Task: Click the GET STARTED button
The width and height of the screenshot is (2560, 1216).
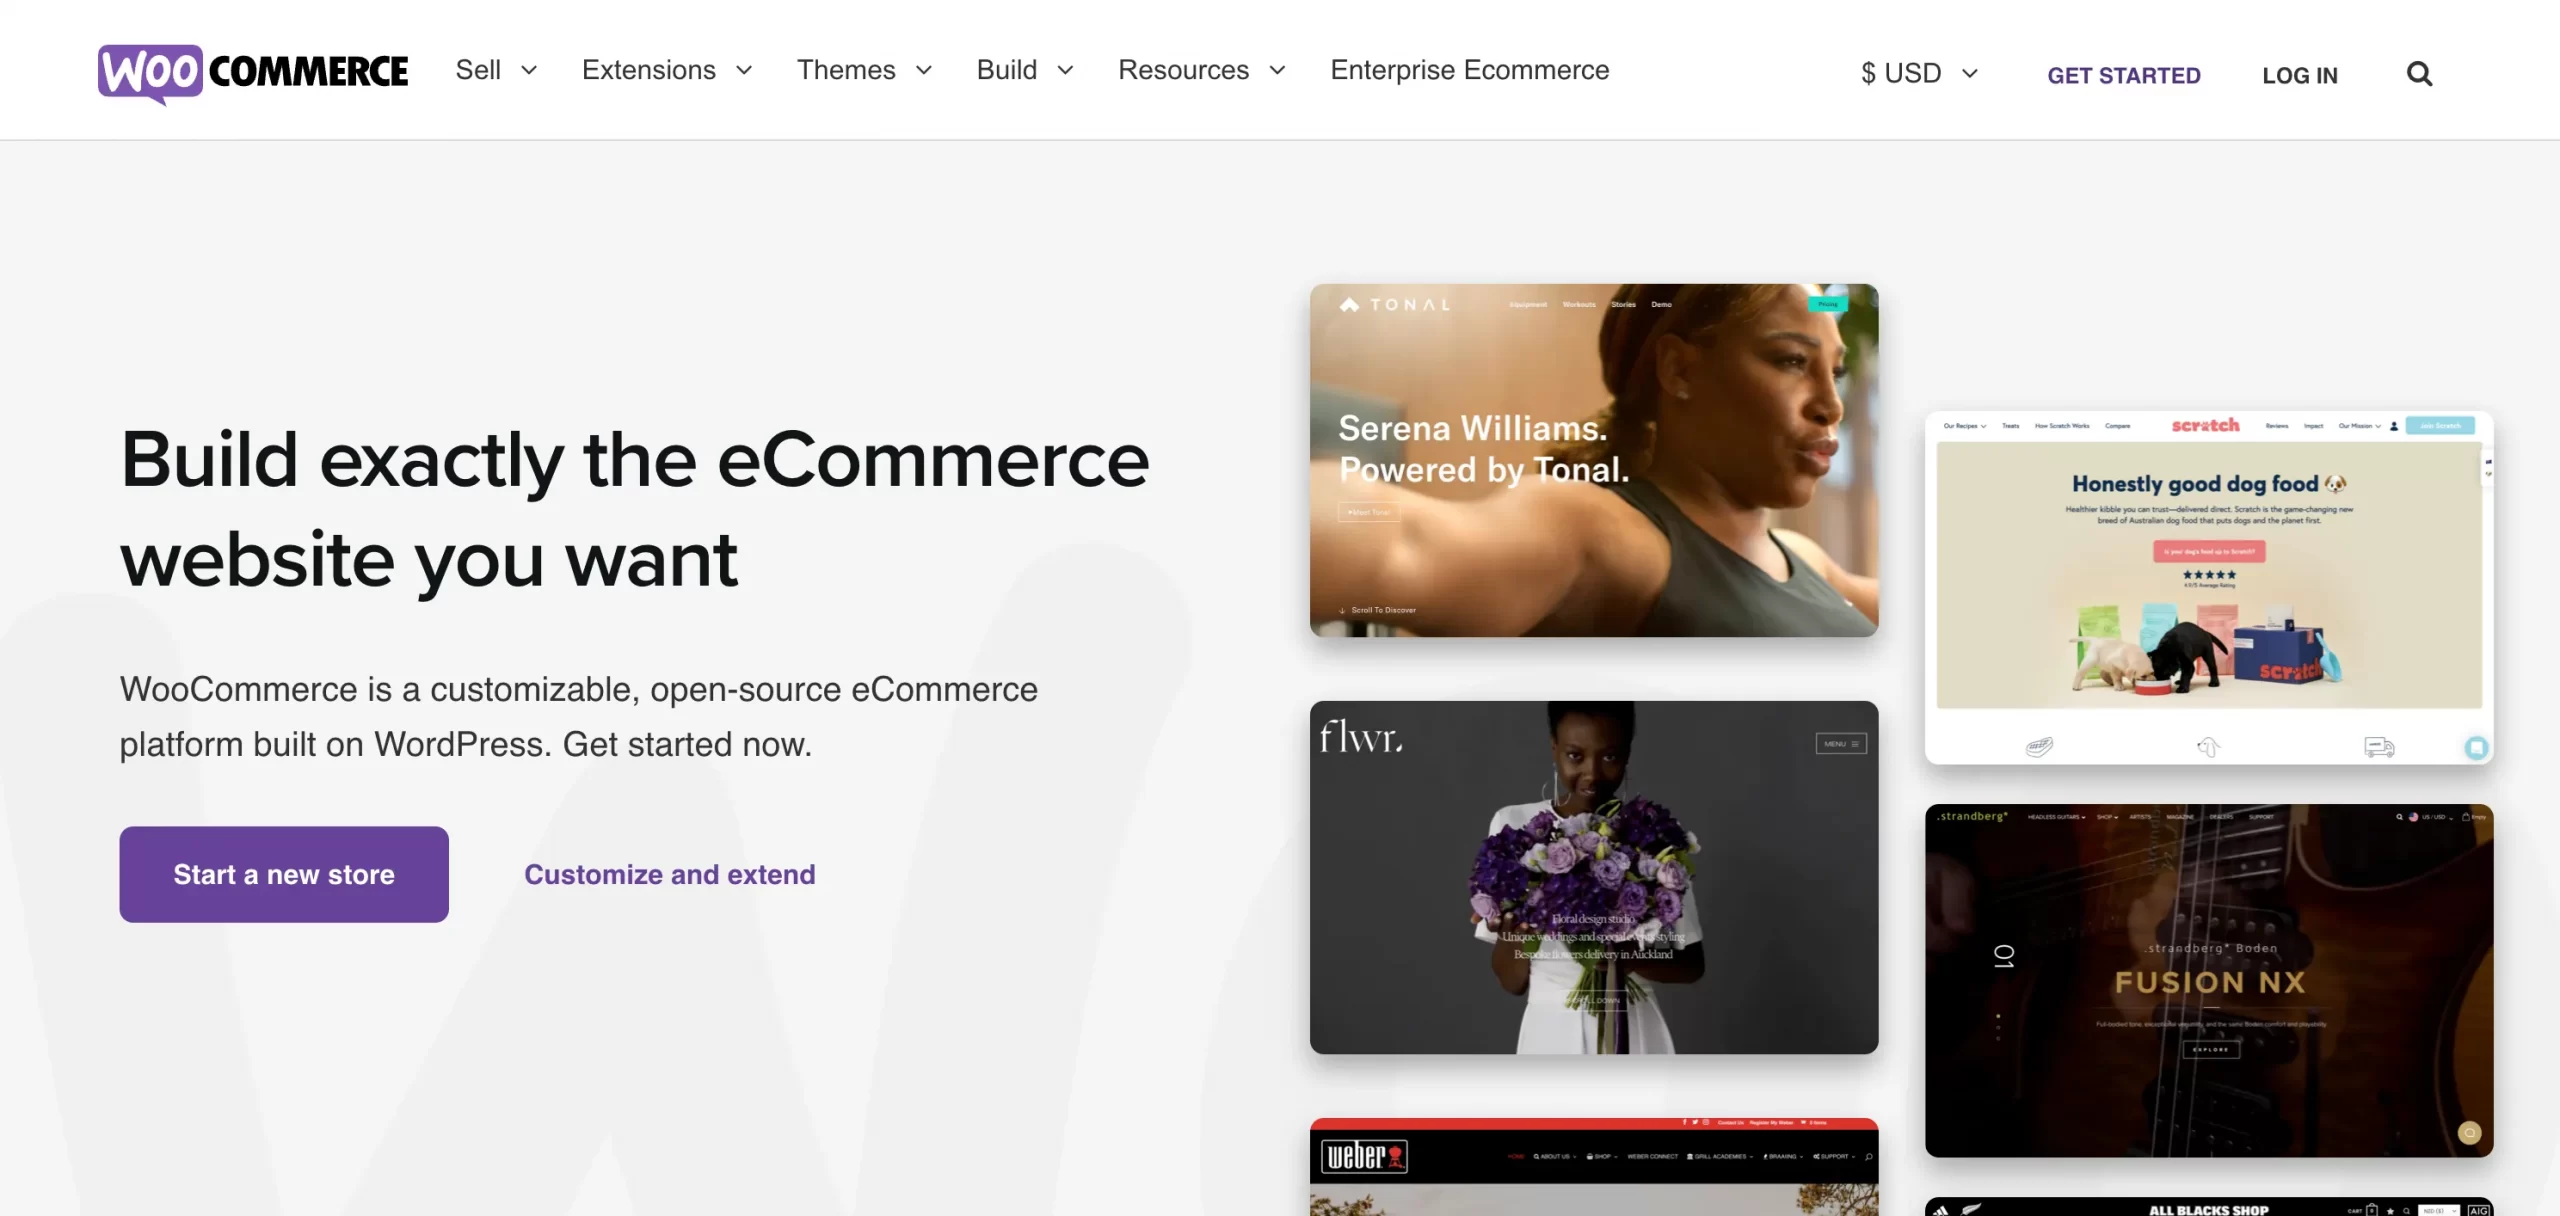Action: [2124, 72]
